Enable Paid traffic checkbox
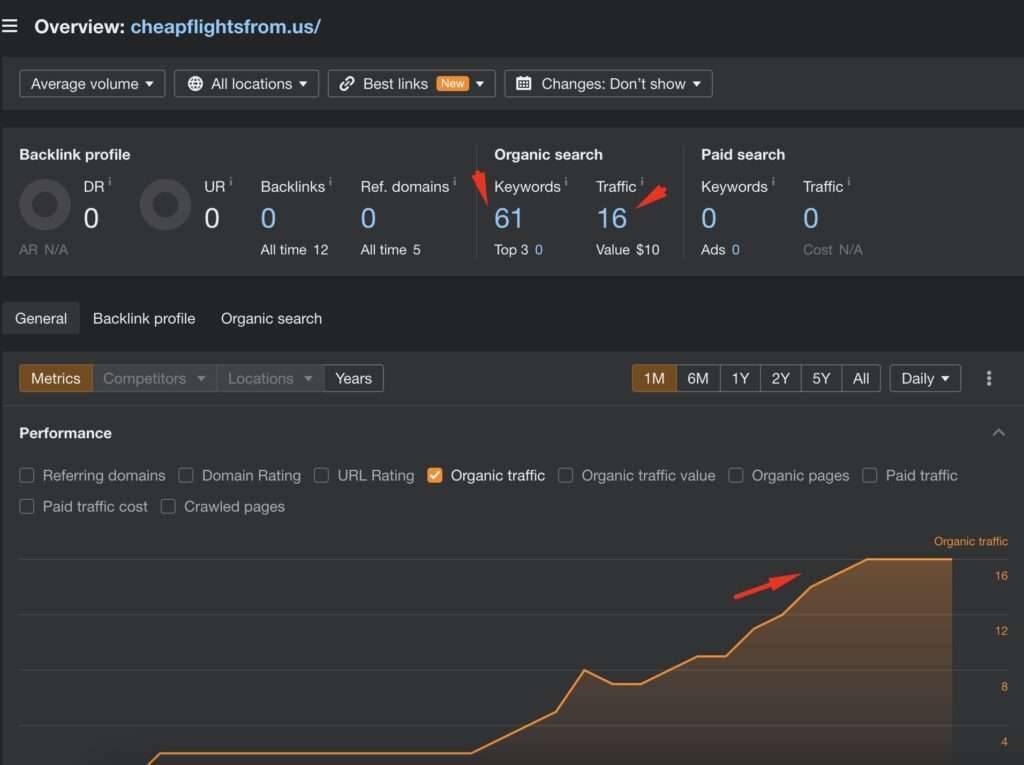Viewport: 1024px width, 765px height. point(870,475)
